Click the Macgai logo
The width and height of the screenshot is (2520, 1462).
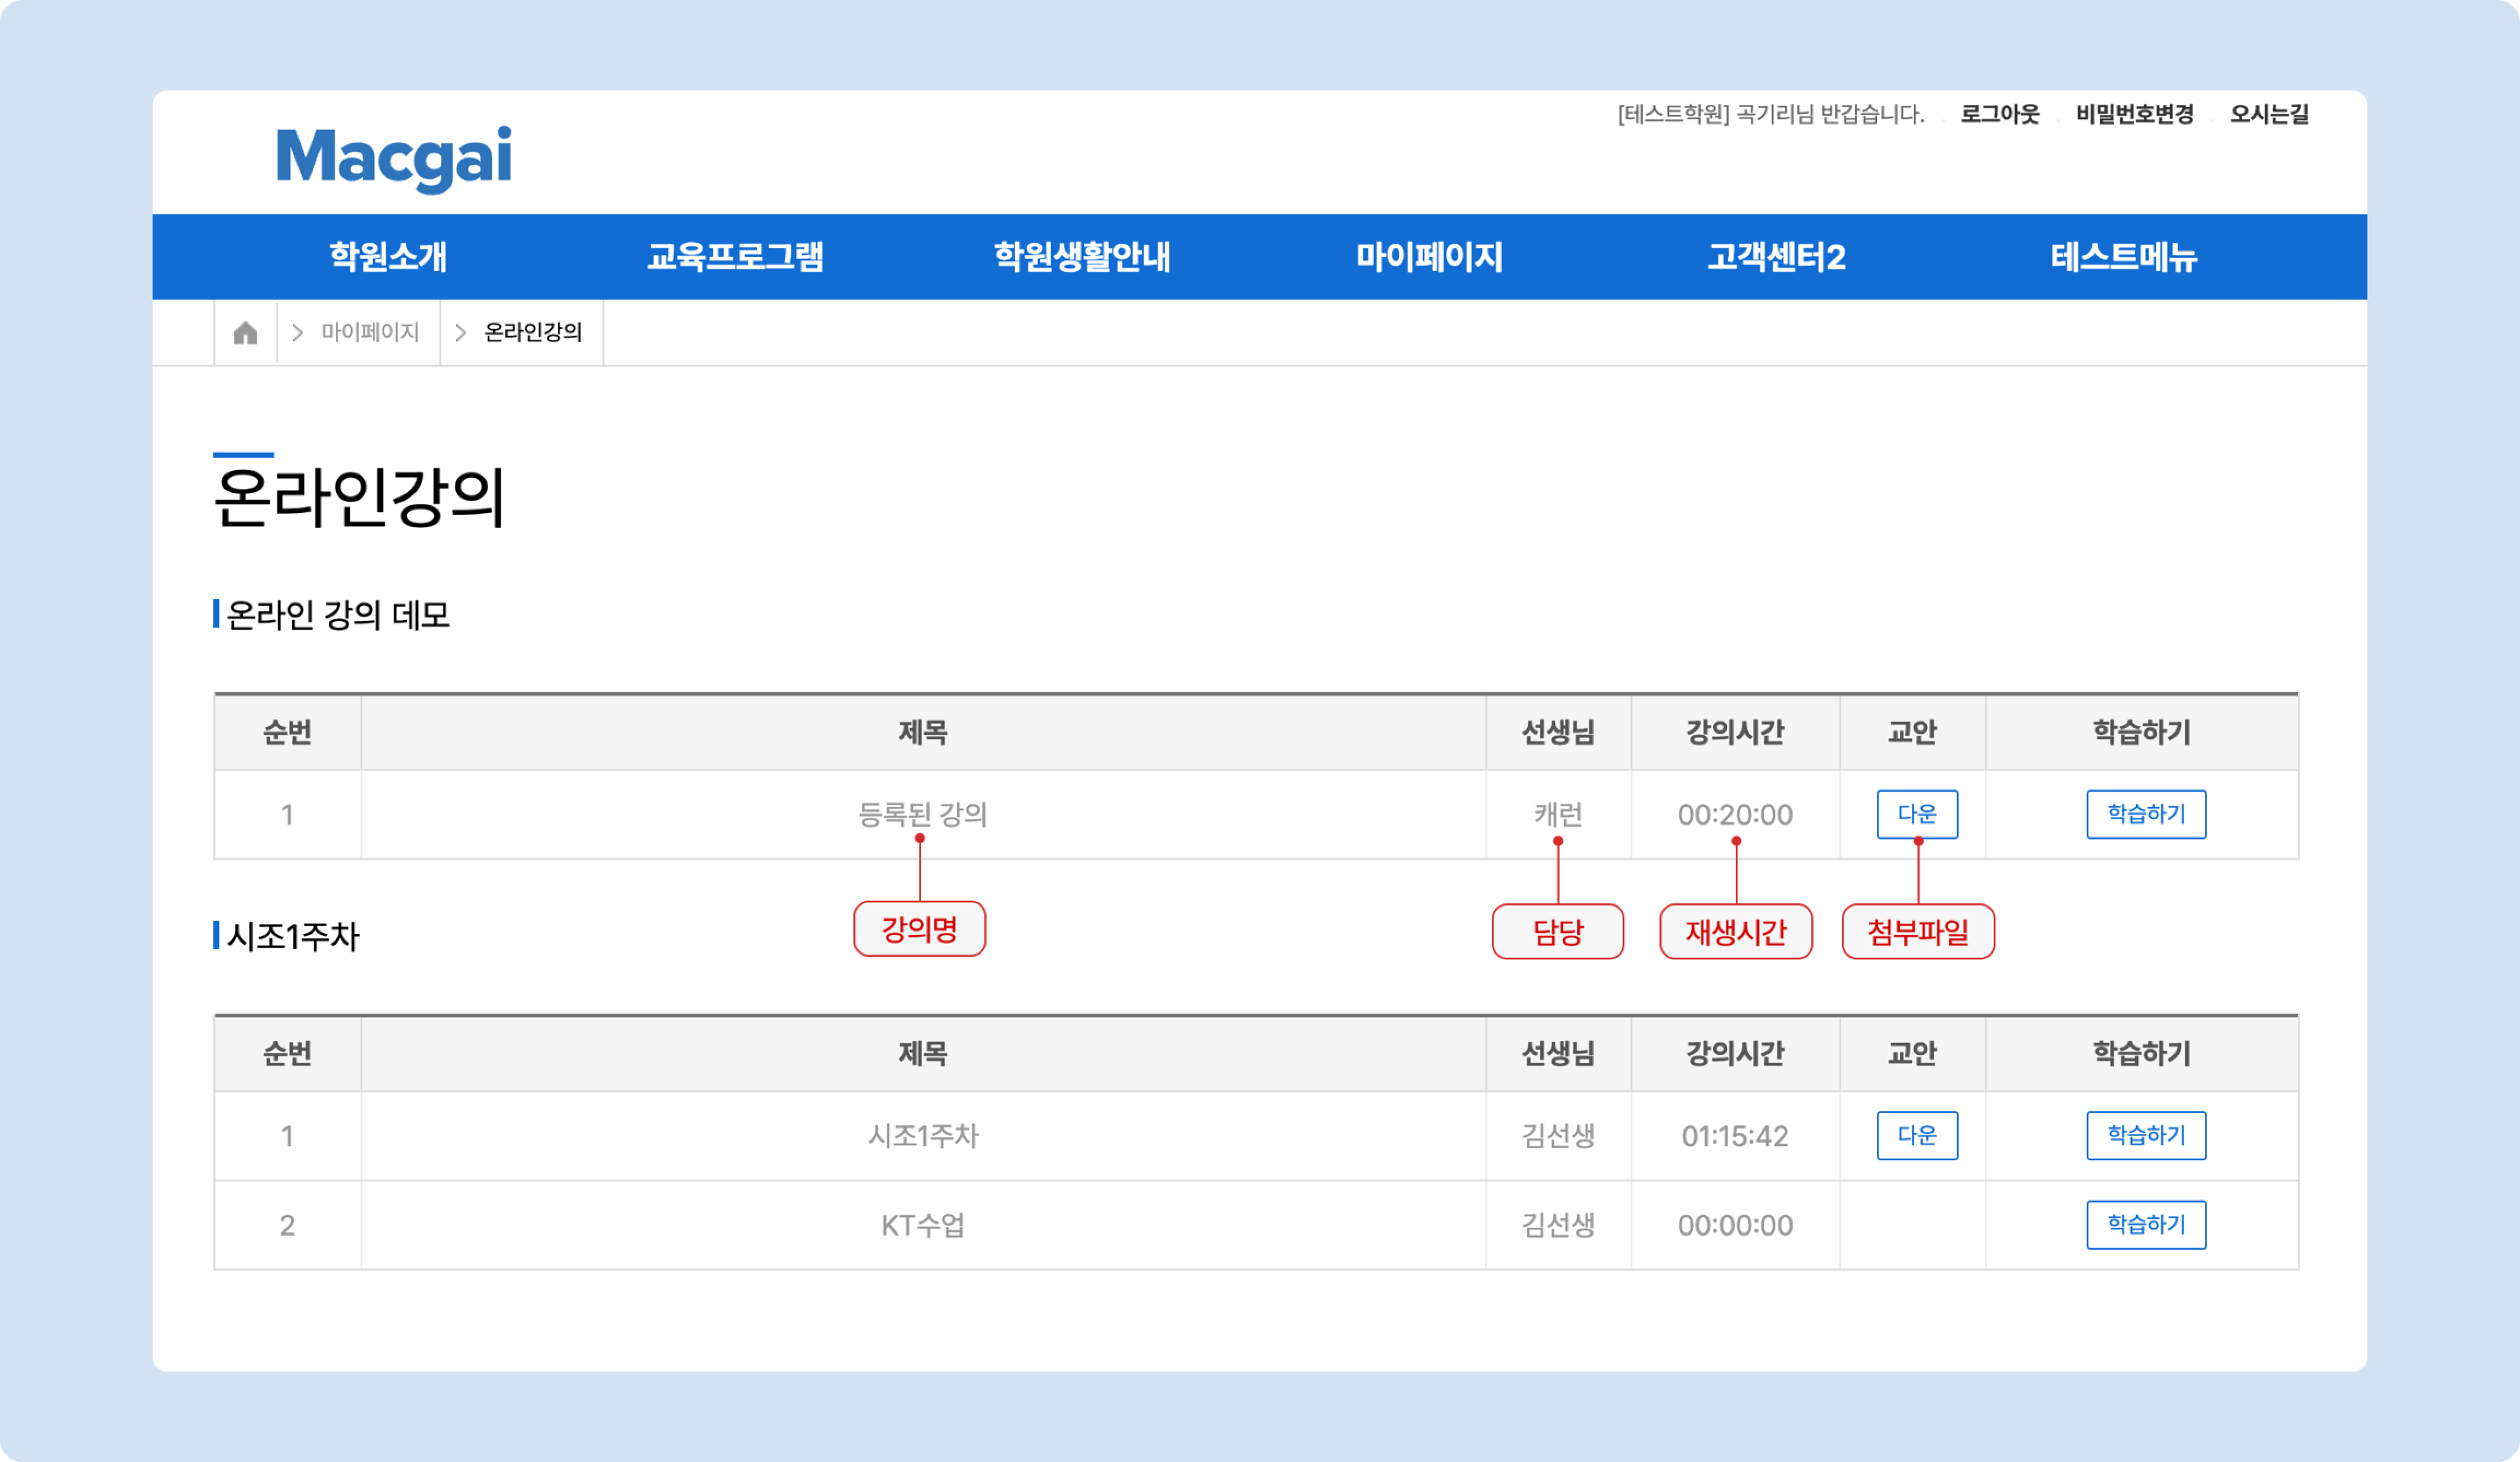393,157
